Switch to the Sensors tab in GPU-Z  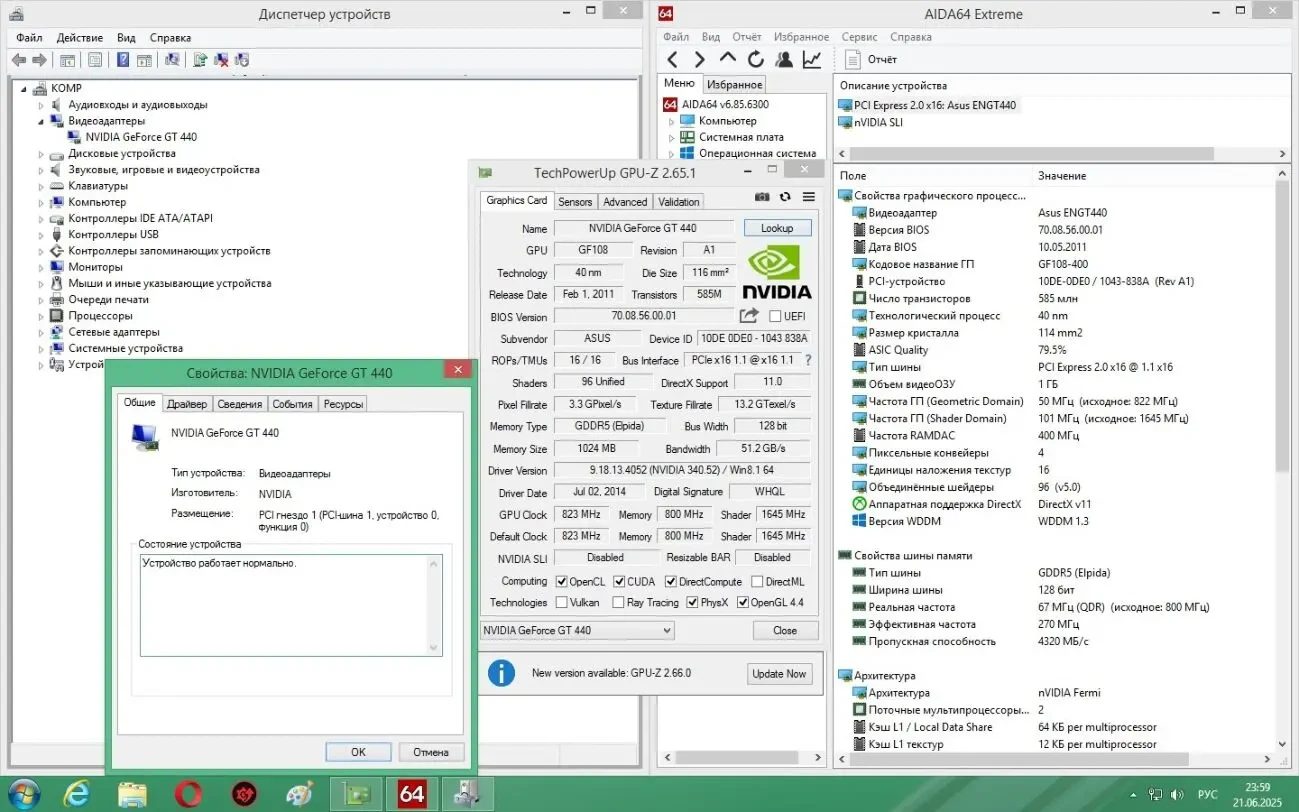coord(575,202)
